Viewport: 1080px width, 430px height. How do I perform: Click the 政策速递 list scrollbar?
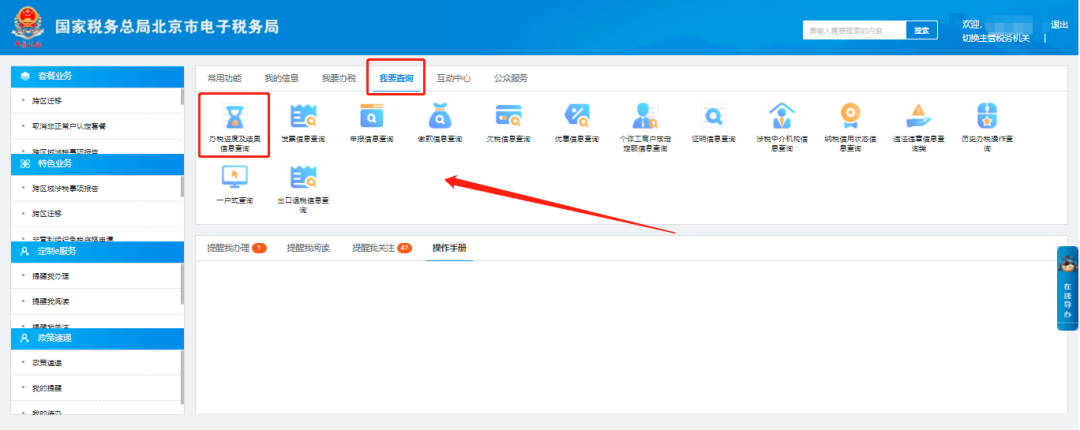point(182,377)
